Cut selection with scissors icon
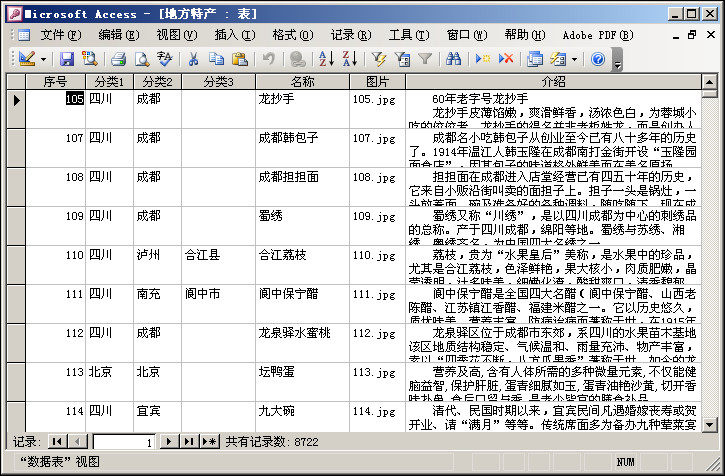The width and height of the screenshot is (725, 476). click(193, 59)
